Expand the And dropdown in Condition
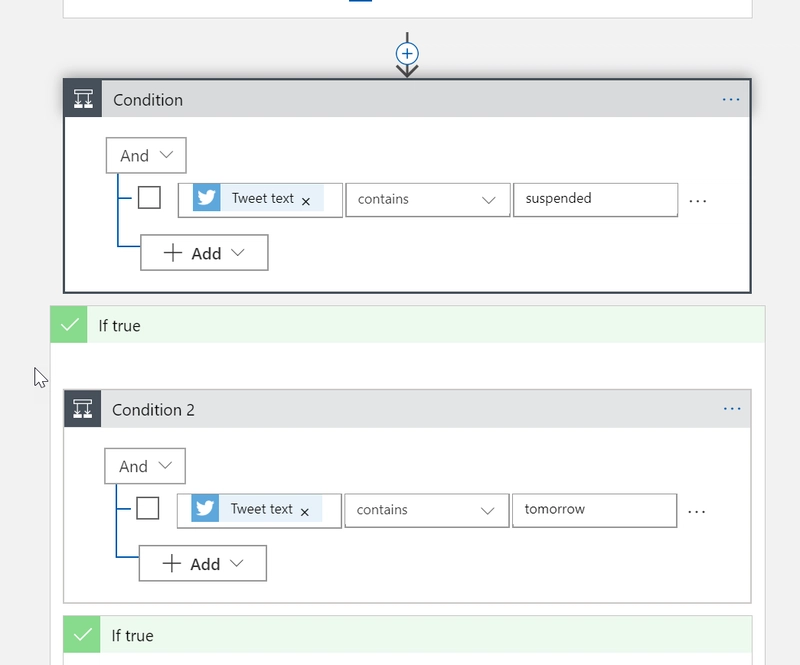 [146, 156]
